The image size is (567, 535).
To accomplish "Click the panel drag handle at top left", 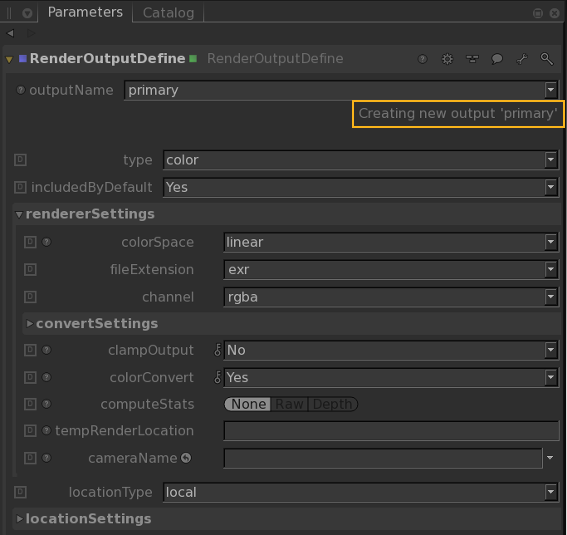I will pyautogui.click(x=9, y=13).
